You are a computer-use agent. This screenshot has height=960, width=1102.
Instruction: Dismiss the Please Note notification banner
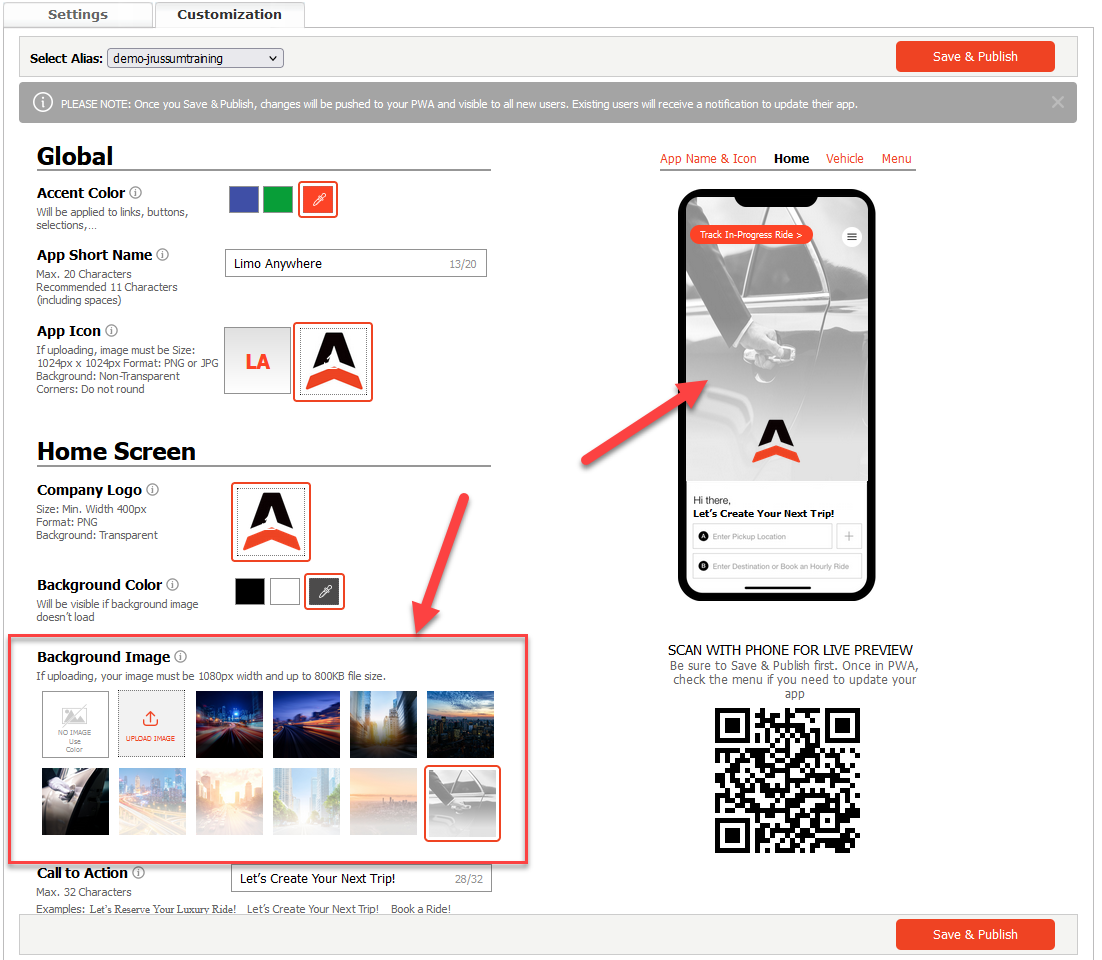coord(1058,102)
